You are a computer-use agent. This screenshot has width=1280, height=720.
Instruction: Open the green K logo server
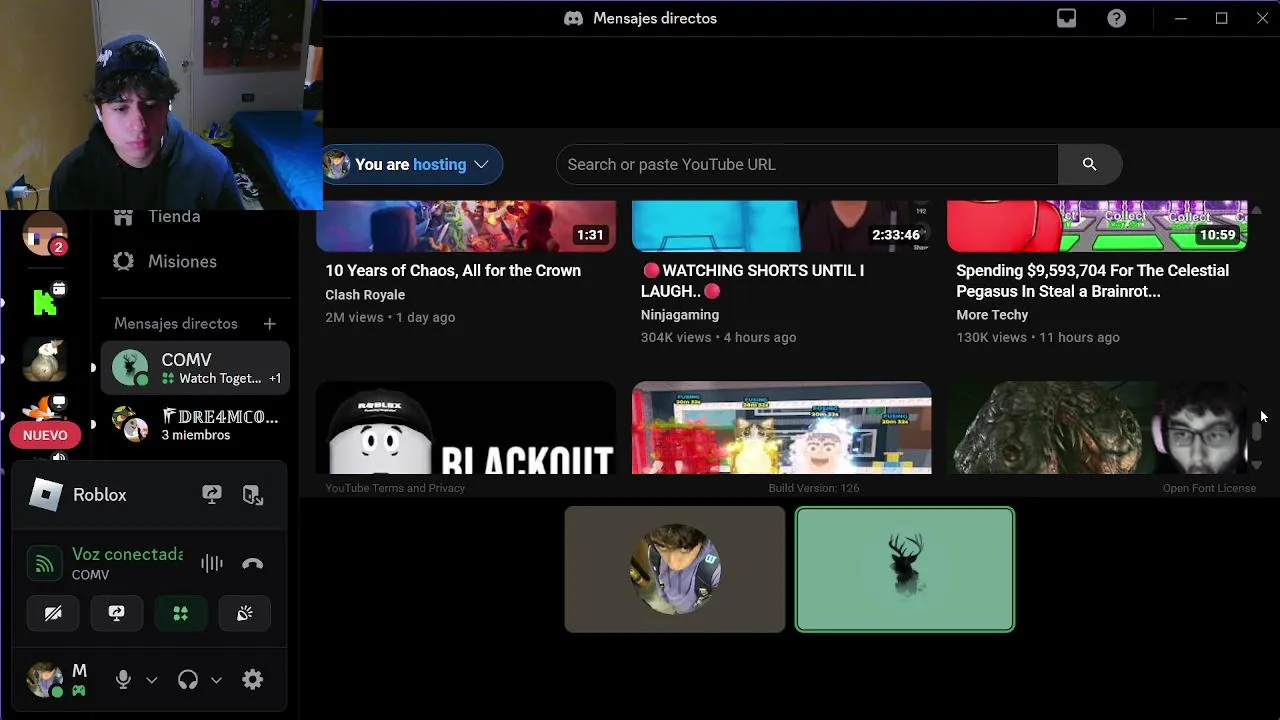[x=45, y=301]
